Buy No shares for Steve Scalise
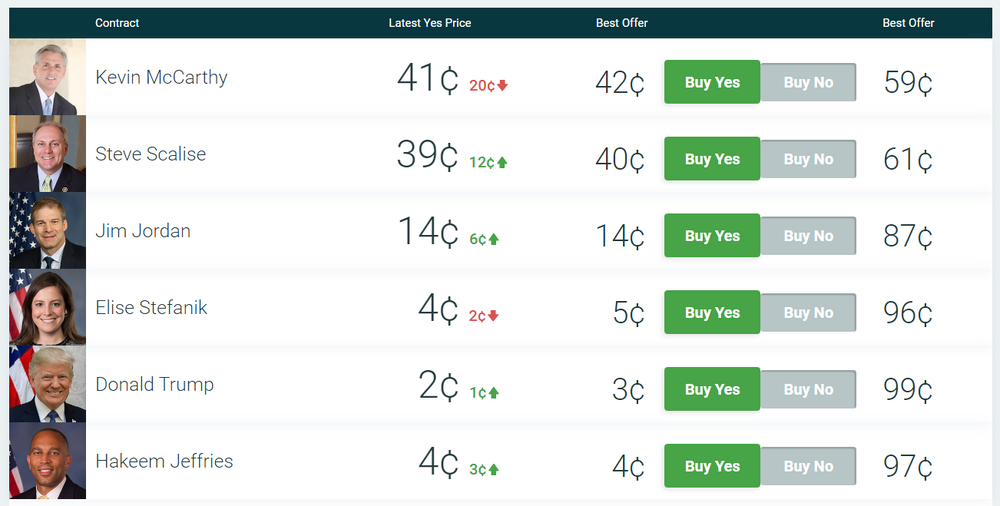Viewport: 1000px width, 506px height. (x=808, y=159)
